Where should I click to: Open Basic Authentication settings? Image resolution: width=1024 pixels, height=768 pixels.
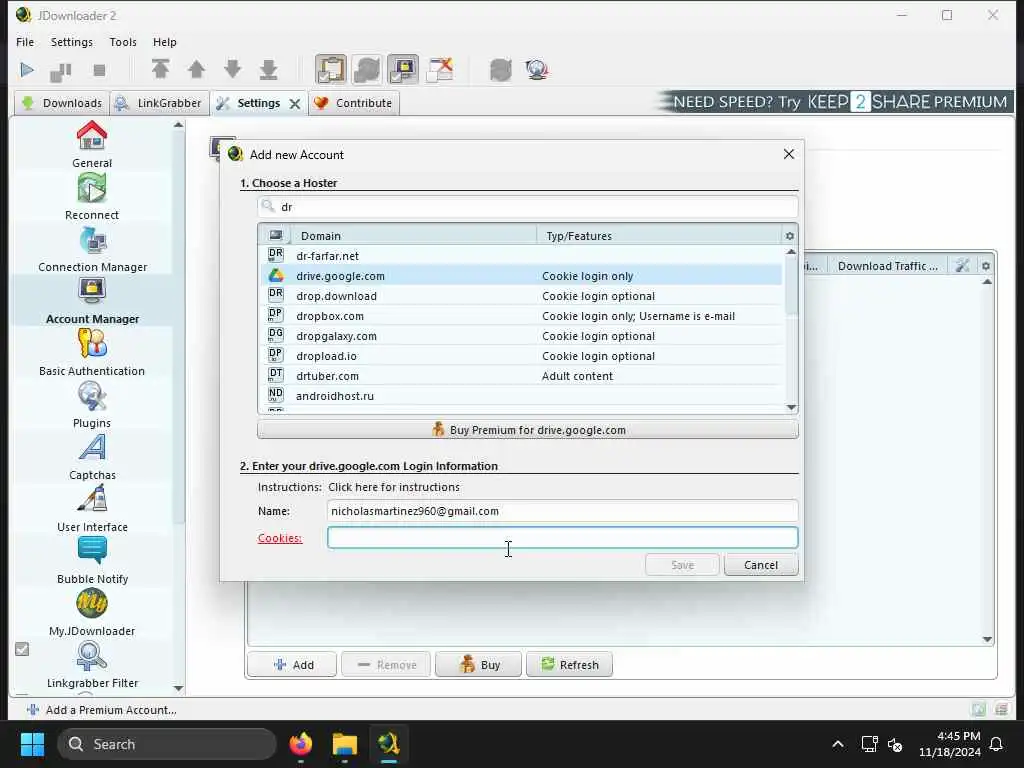point(92,353)
